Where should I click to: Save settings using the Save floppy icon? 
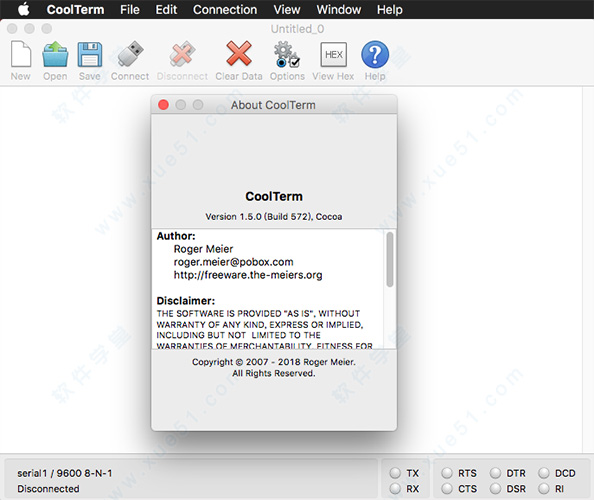pos(90,54)
